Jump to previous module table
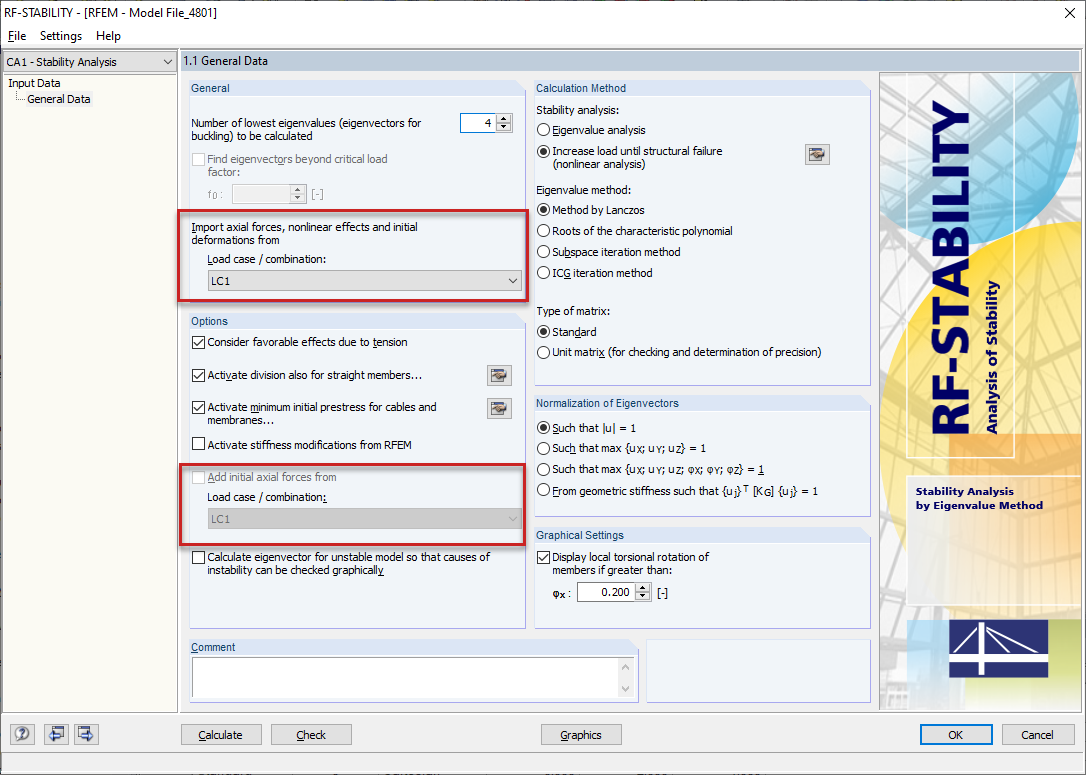 pos(56,734)
